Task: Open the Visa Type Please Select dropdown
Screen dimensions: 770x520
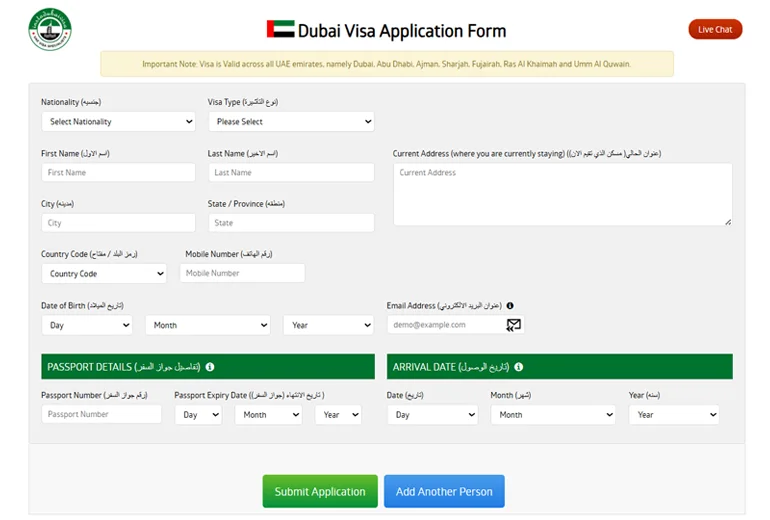Action: [x=291, y=121]
